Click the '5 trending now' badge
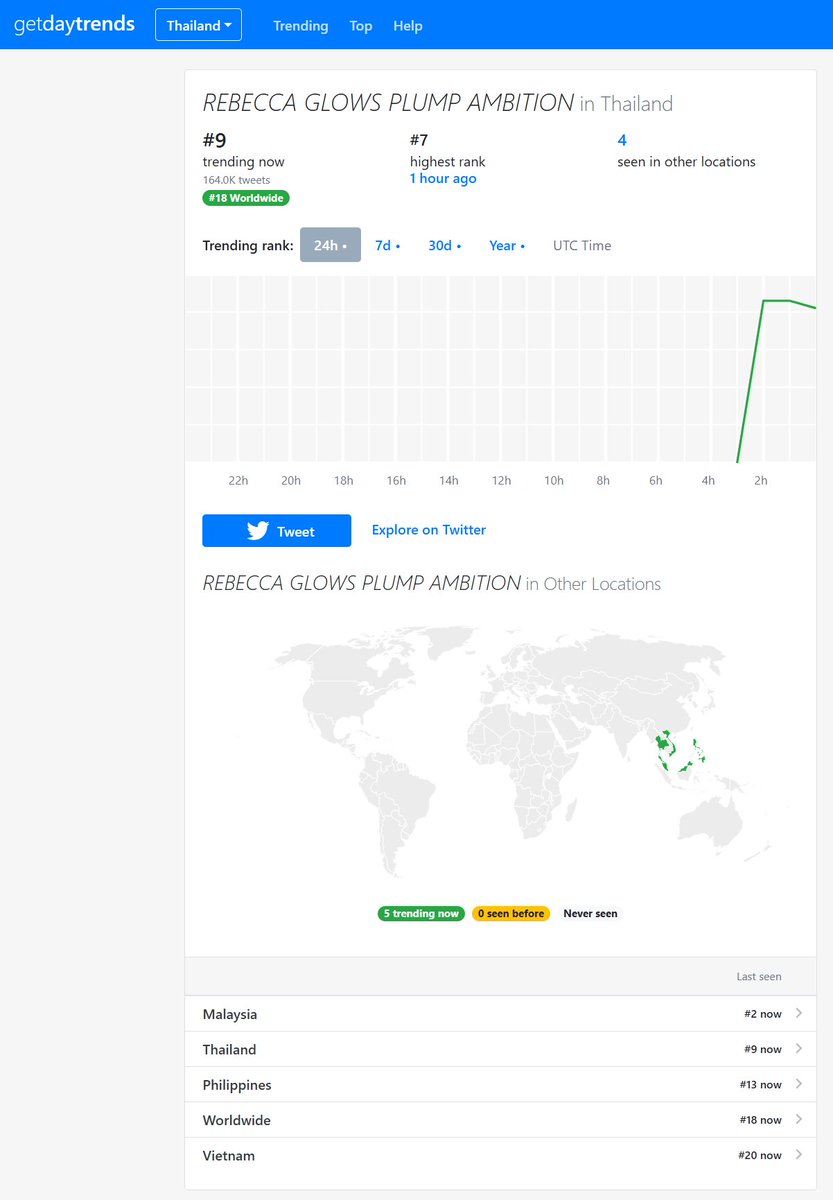 pos(421,913)
